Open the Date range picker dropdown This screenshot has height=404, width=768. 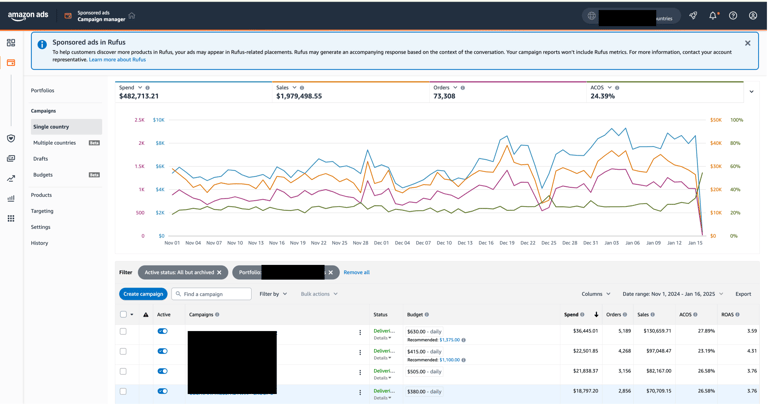[672, 294]
